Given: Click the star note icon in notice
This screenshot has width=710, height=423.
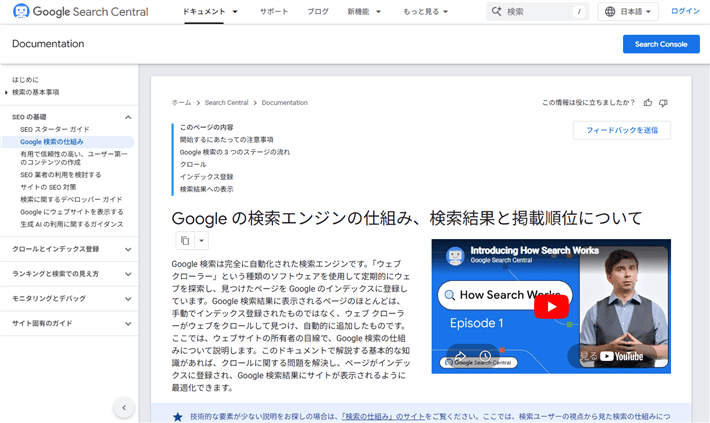Looking at the screenshot, I should click(x=178, y=417).
